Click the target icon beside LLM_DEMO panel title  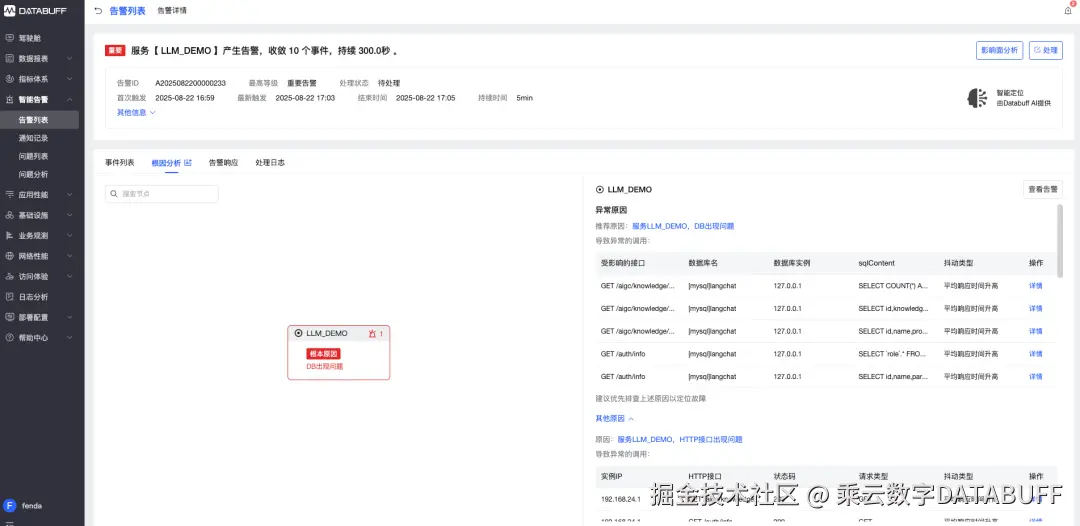(599, 189)
